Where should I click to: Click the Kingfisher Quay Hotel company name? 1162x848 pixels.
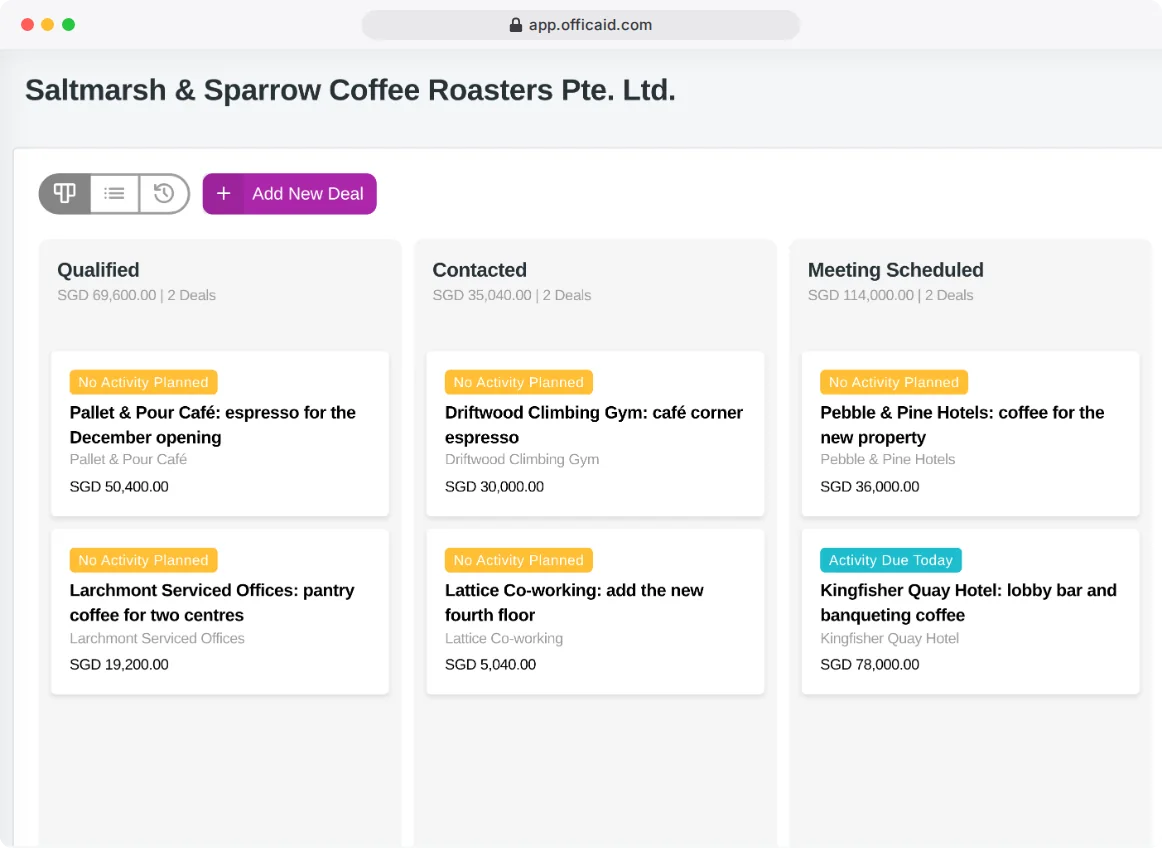pos(889,638)
